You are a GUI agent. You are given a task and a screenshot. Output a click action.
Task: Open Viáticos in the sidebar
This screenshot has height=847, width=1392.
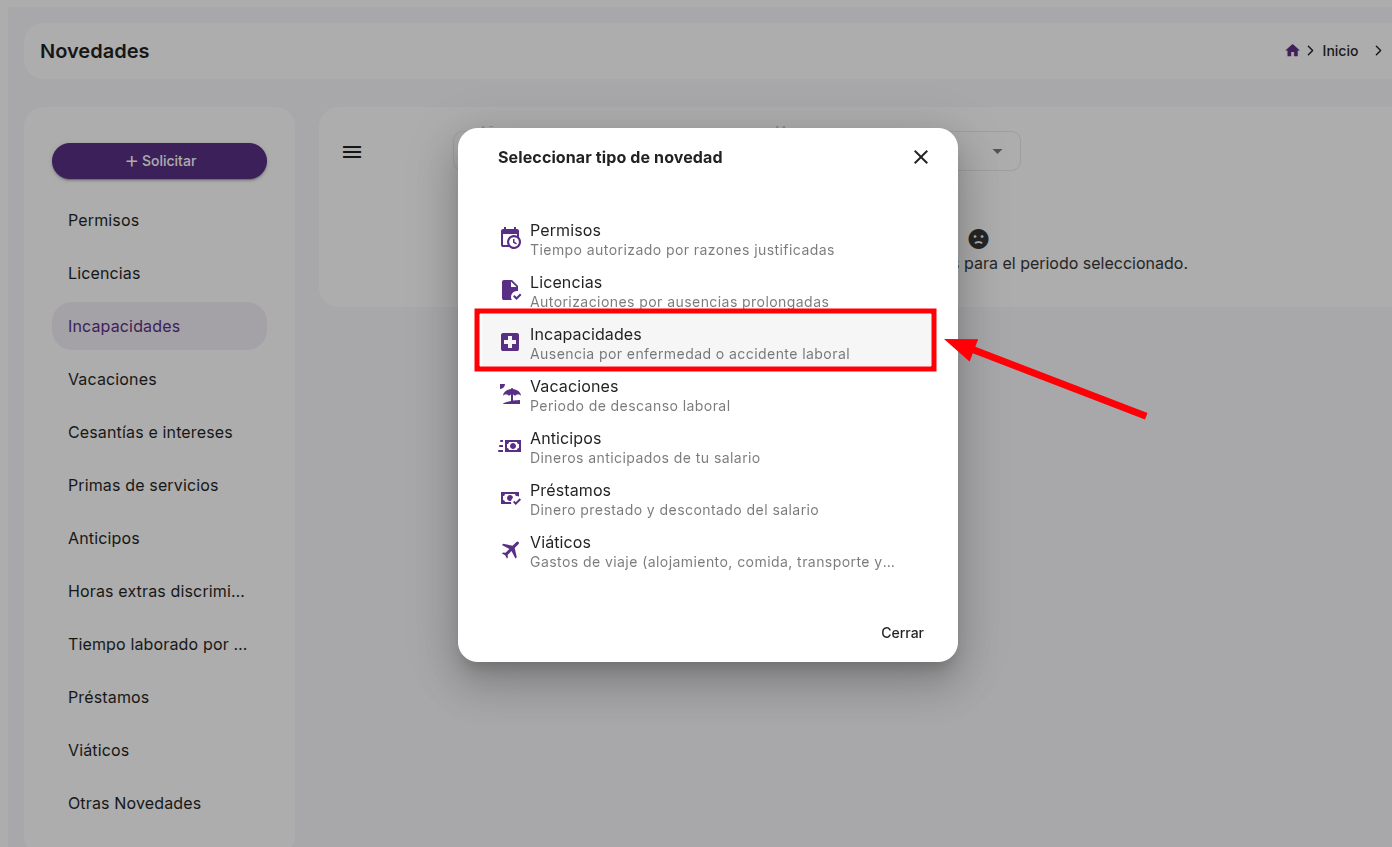click(160, 750)
